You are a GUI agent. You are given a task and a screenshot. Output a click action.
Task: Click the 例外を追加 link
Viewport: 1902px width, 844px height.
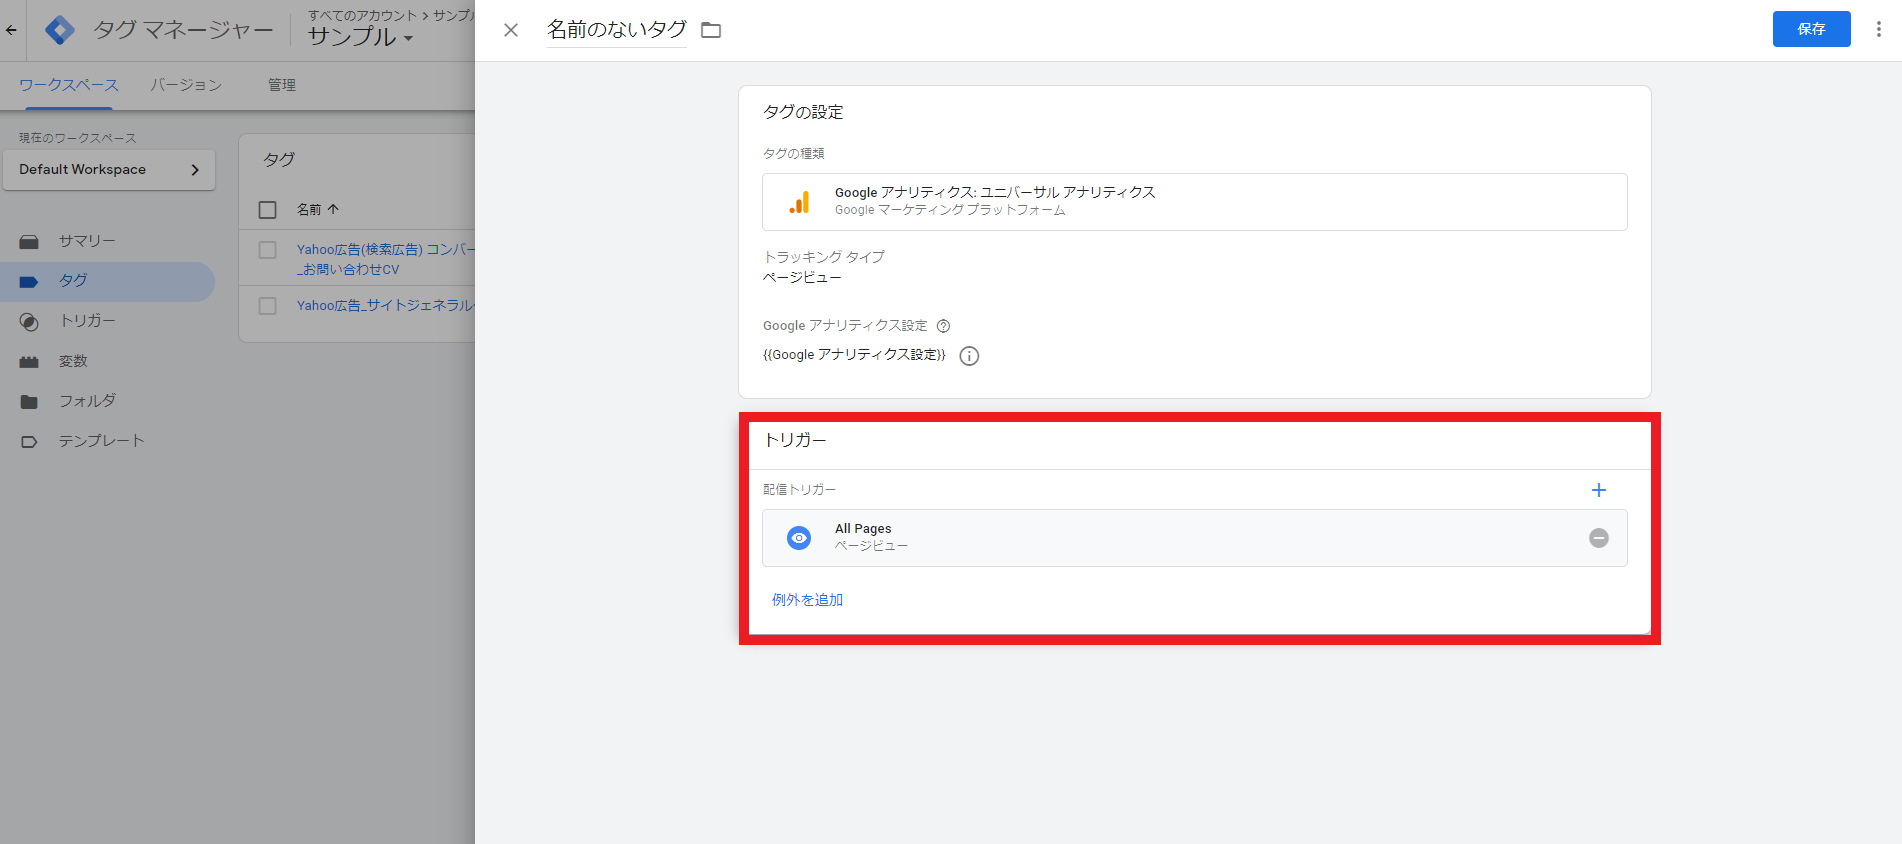807,600
